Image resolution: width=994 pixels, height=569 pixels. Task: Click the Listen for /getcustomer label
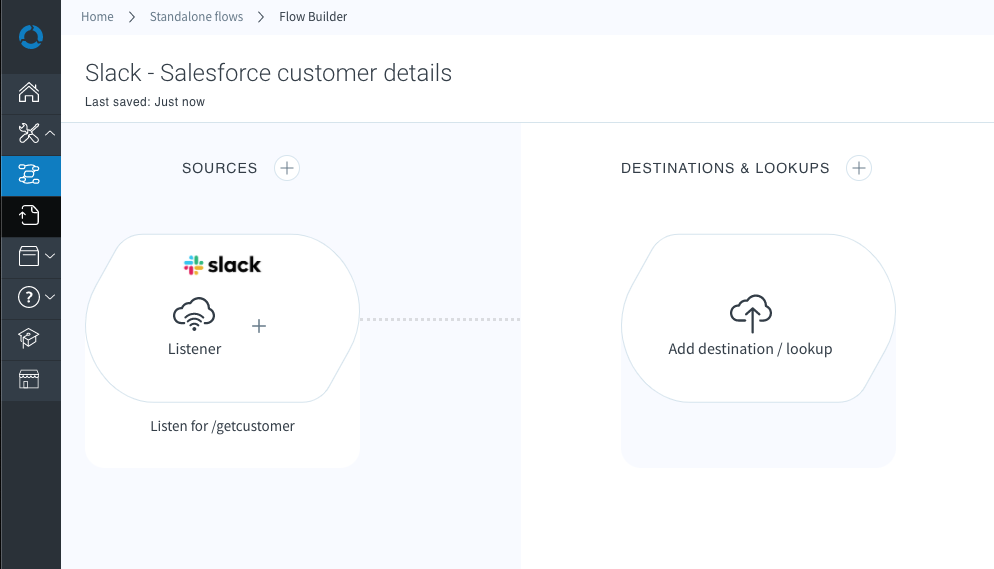click(x=223, y=426)
